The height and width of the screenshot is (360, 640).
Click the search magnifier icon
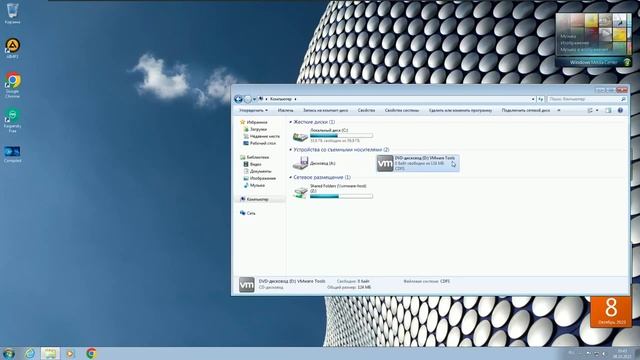pyautogui.click(x=623, y=99)
